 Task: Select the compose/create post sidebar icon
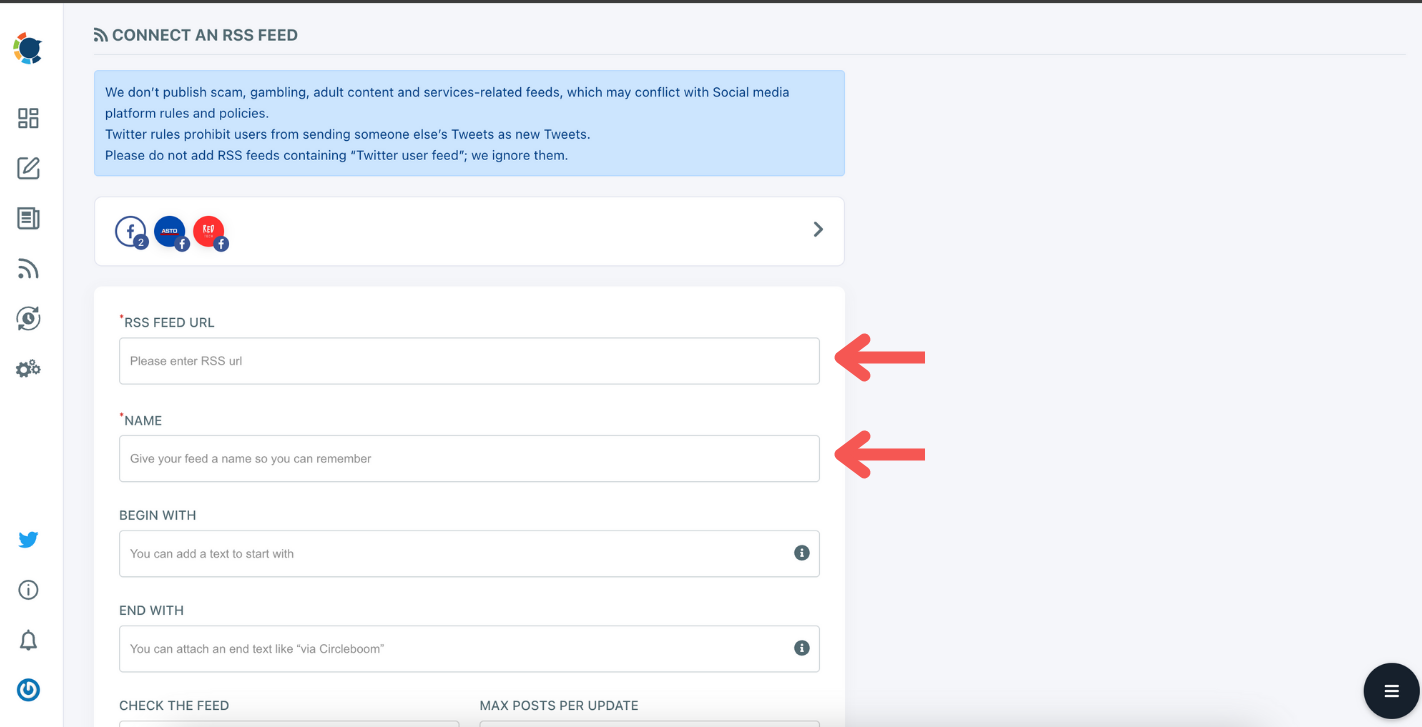pyautogui.click(x=28, y=168)
